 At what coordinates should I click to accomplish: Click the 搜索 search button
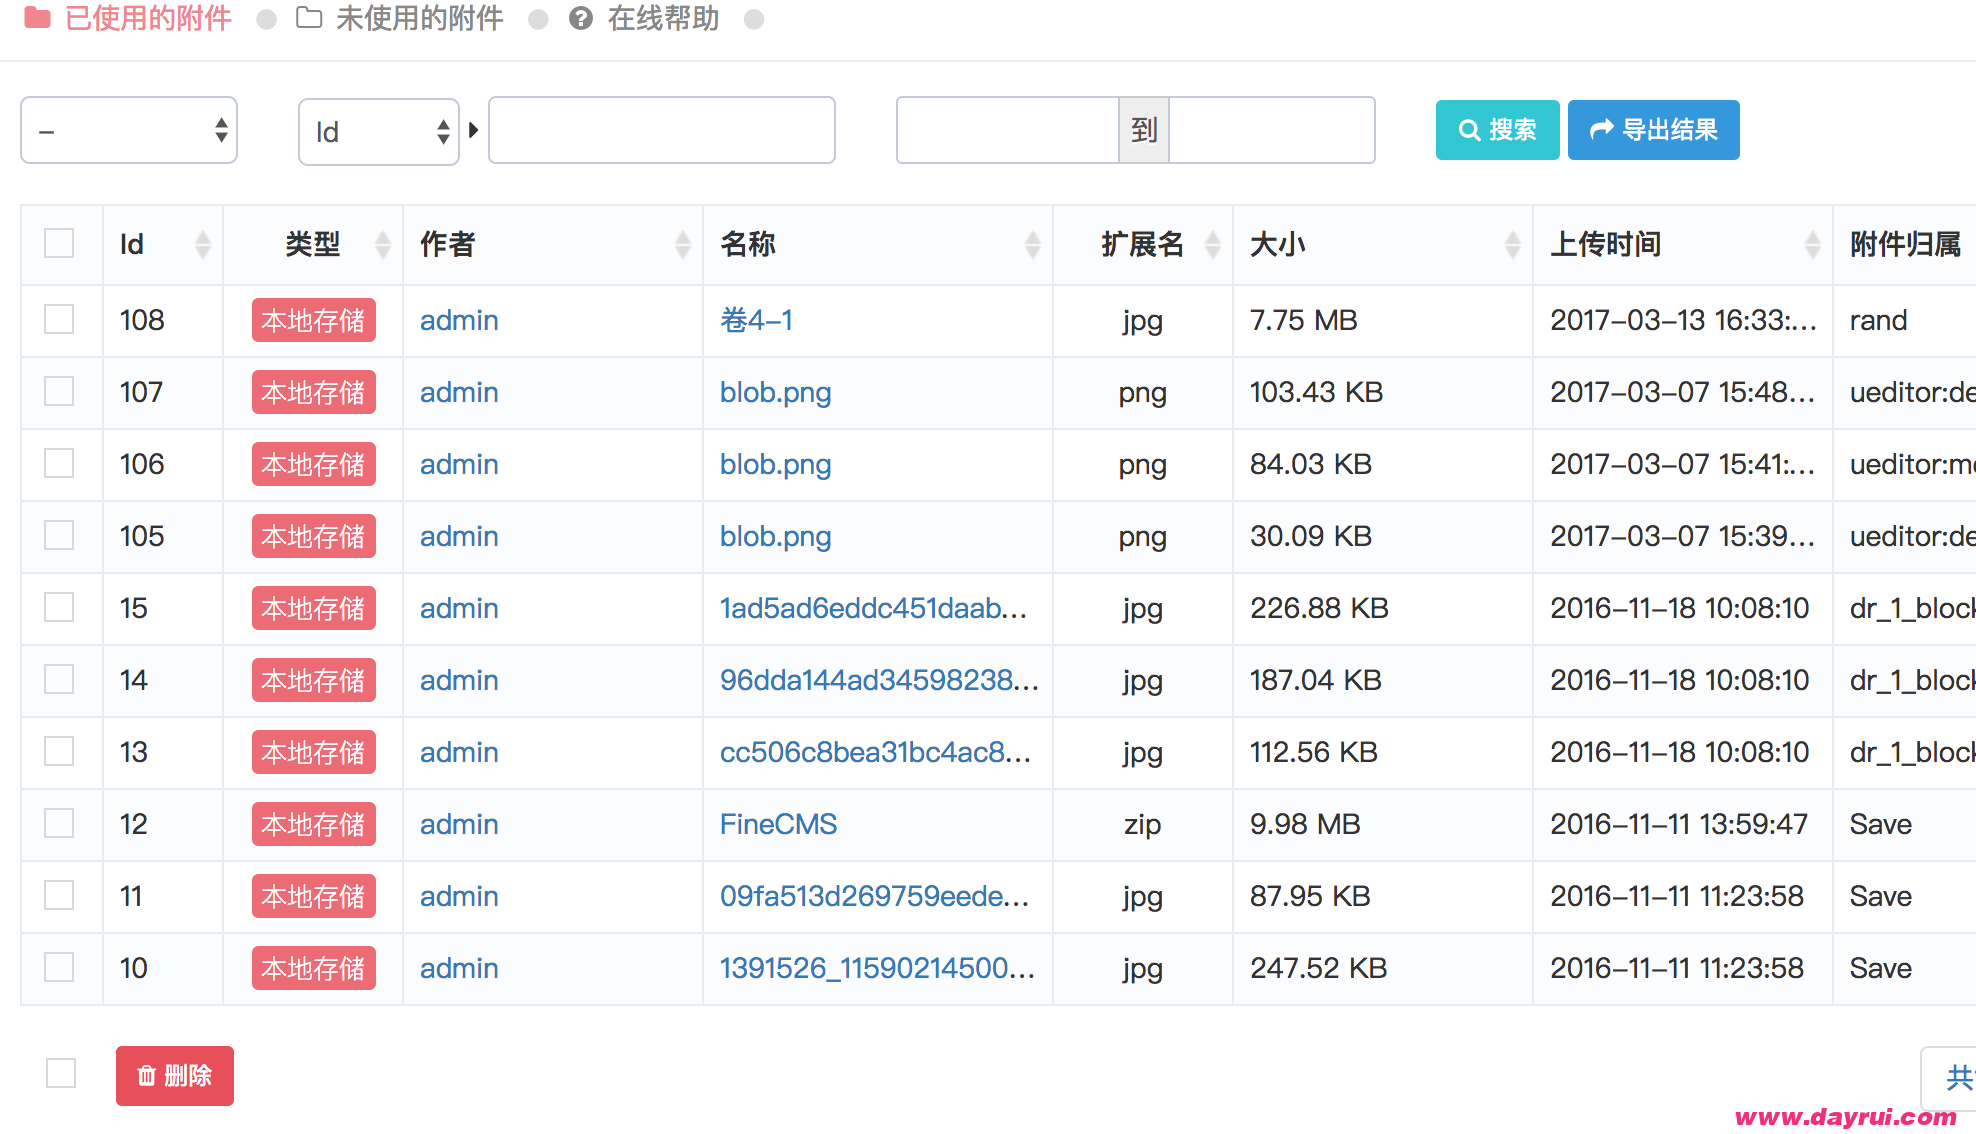1497,130
